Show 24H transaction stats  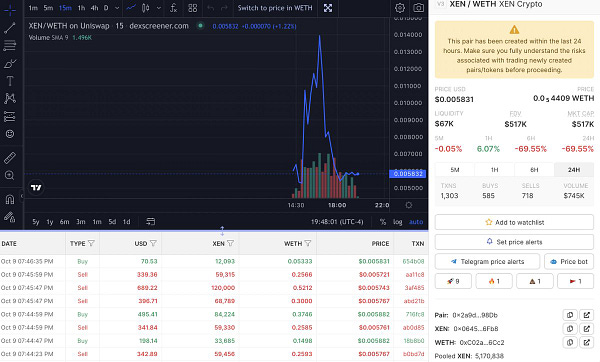(574, 170)
